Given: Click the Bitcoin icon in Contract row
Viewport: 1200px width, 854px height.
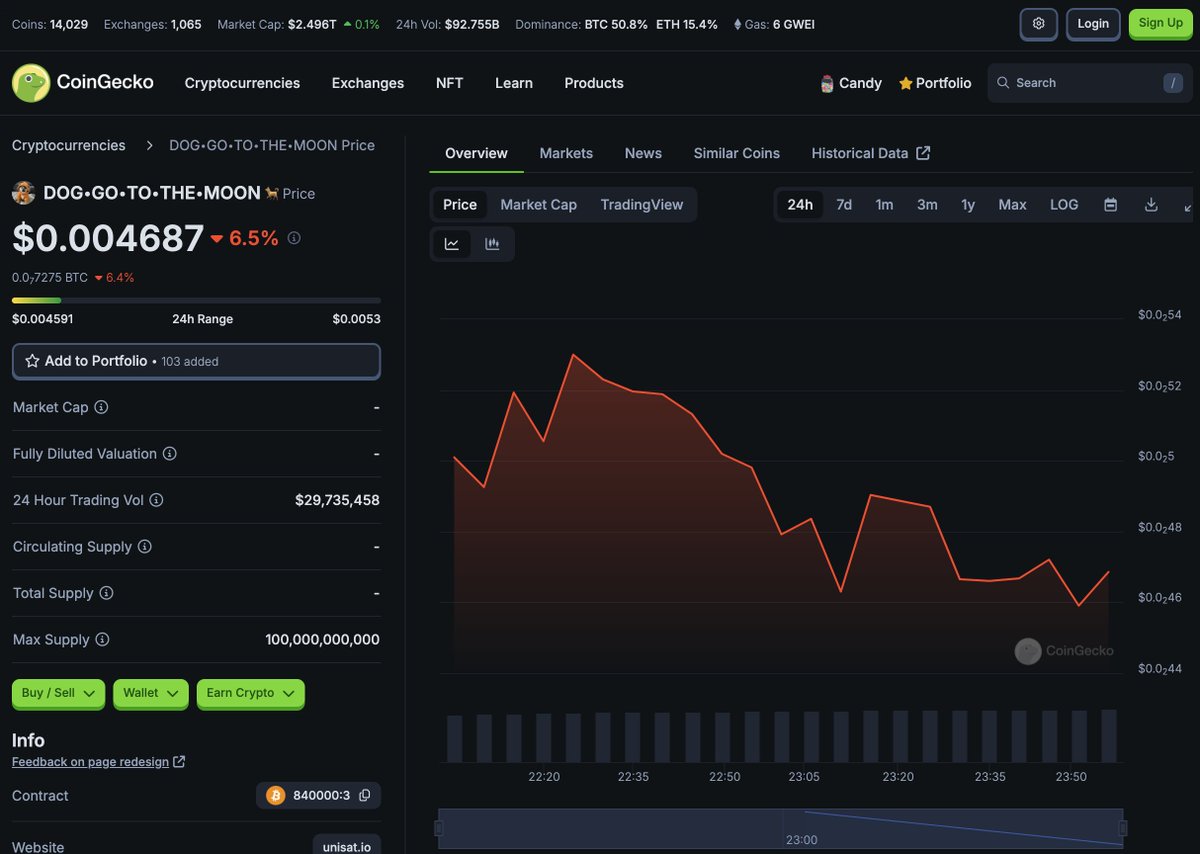Looking at the screenshot, I should [275, 796].
